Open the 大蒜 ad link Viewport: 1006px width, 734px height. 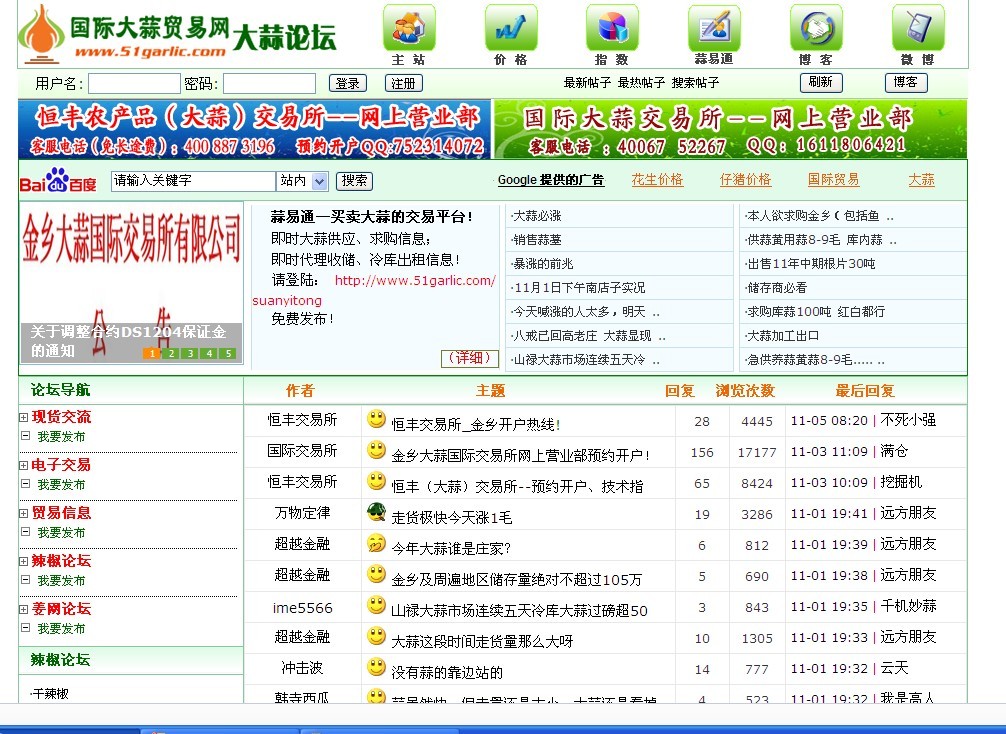coord(921,180)
